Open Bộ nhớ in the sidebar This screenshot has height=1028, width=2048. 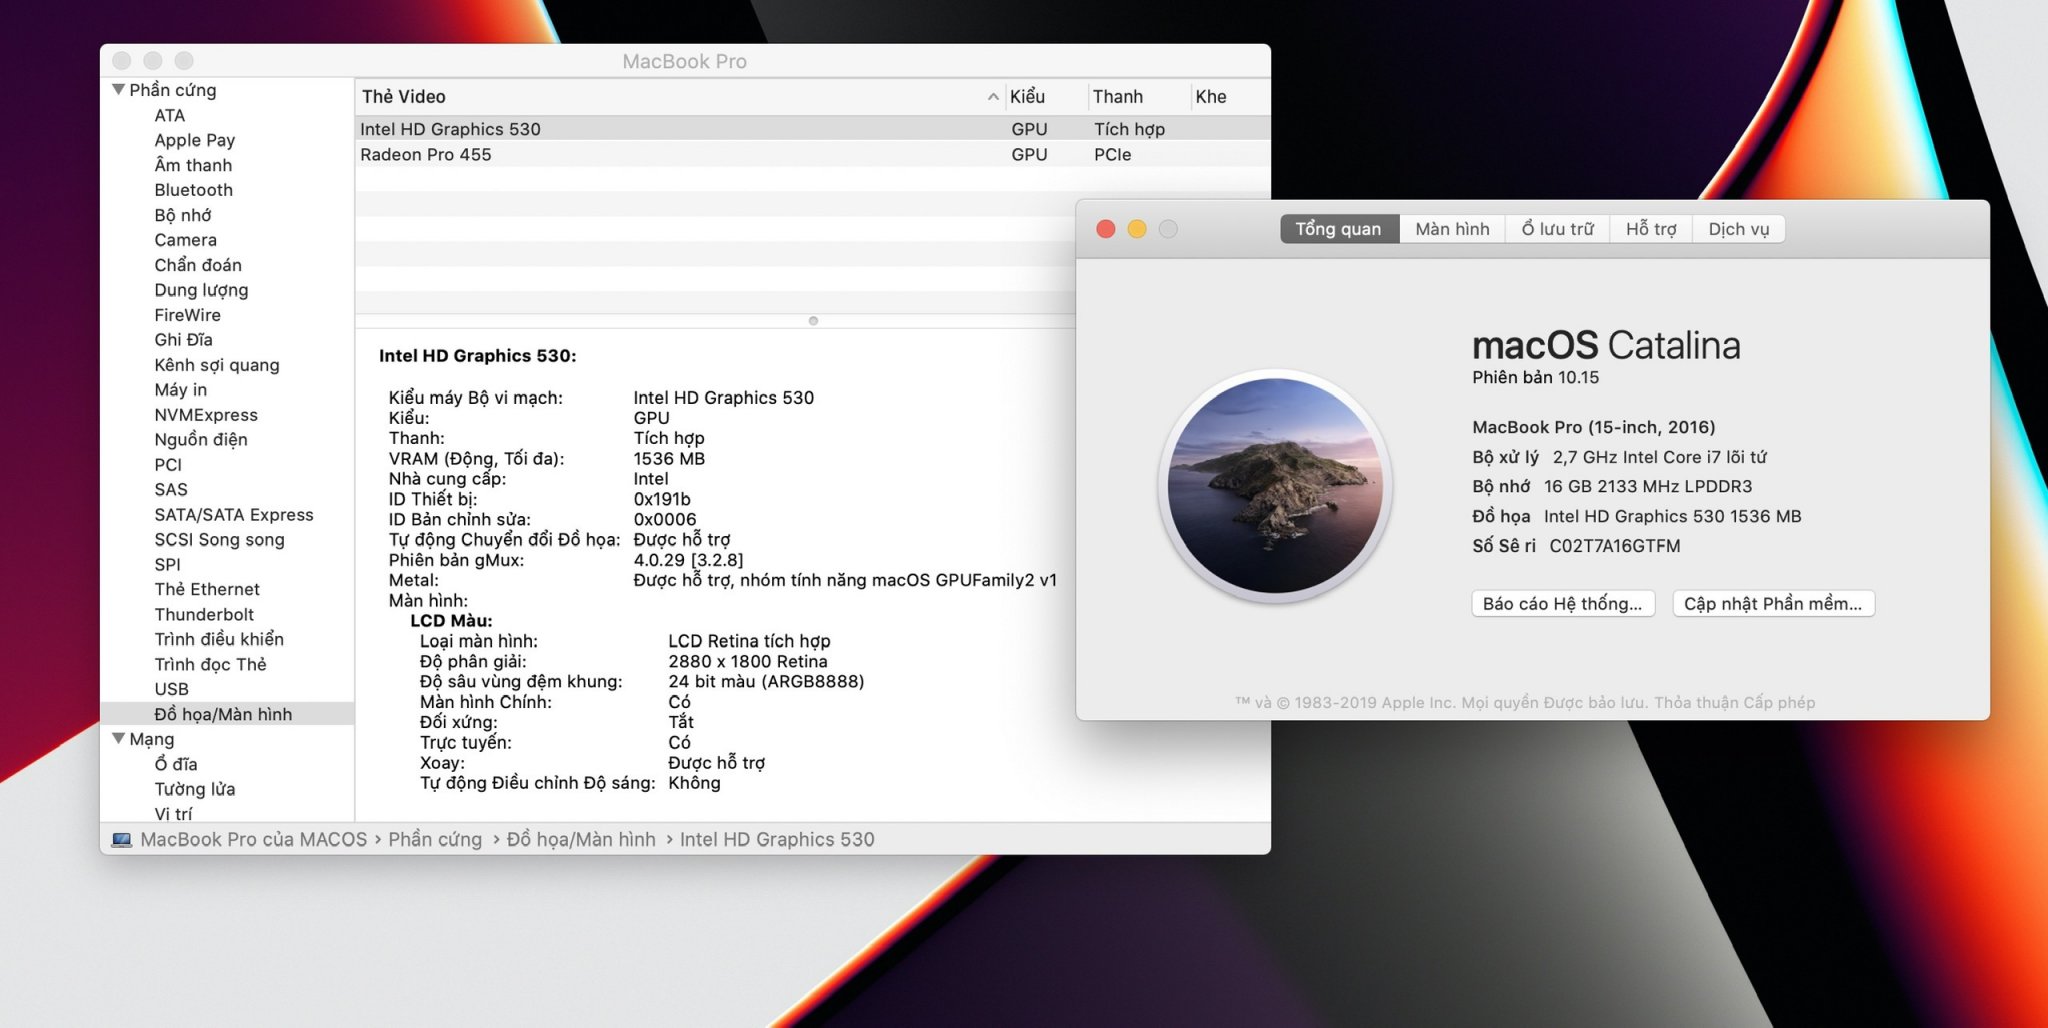coord(183,215)
